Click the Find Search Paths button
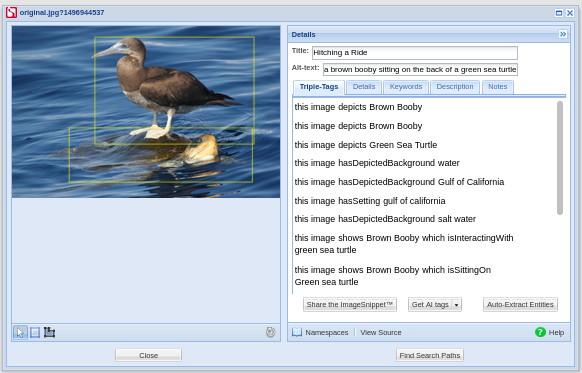The height and width of the screenshot is (373, 582). pyautogui.click(x=429, y=356)
